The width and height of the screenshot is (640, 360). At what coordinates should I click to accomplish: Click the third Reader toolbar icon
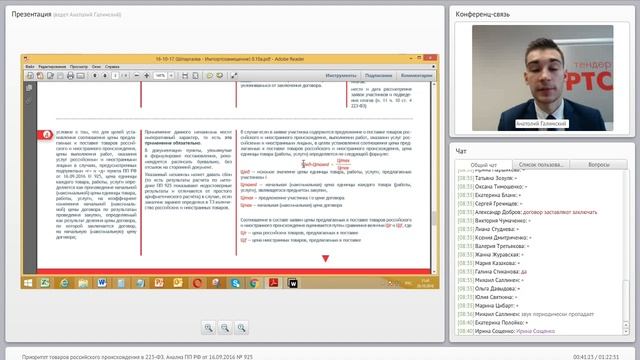50,76
